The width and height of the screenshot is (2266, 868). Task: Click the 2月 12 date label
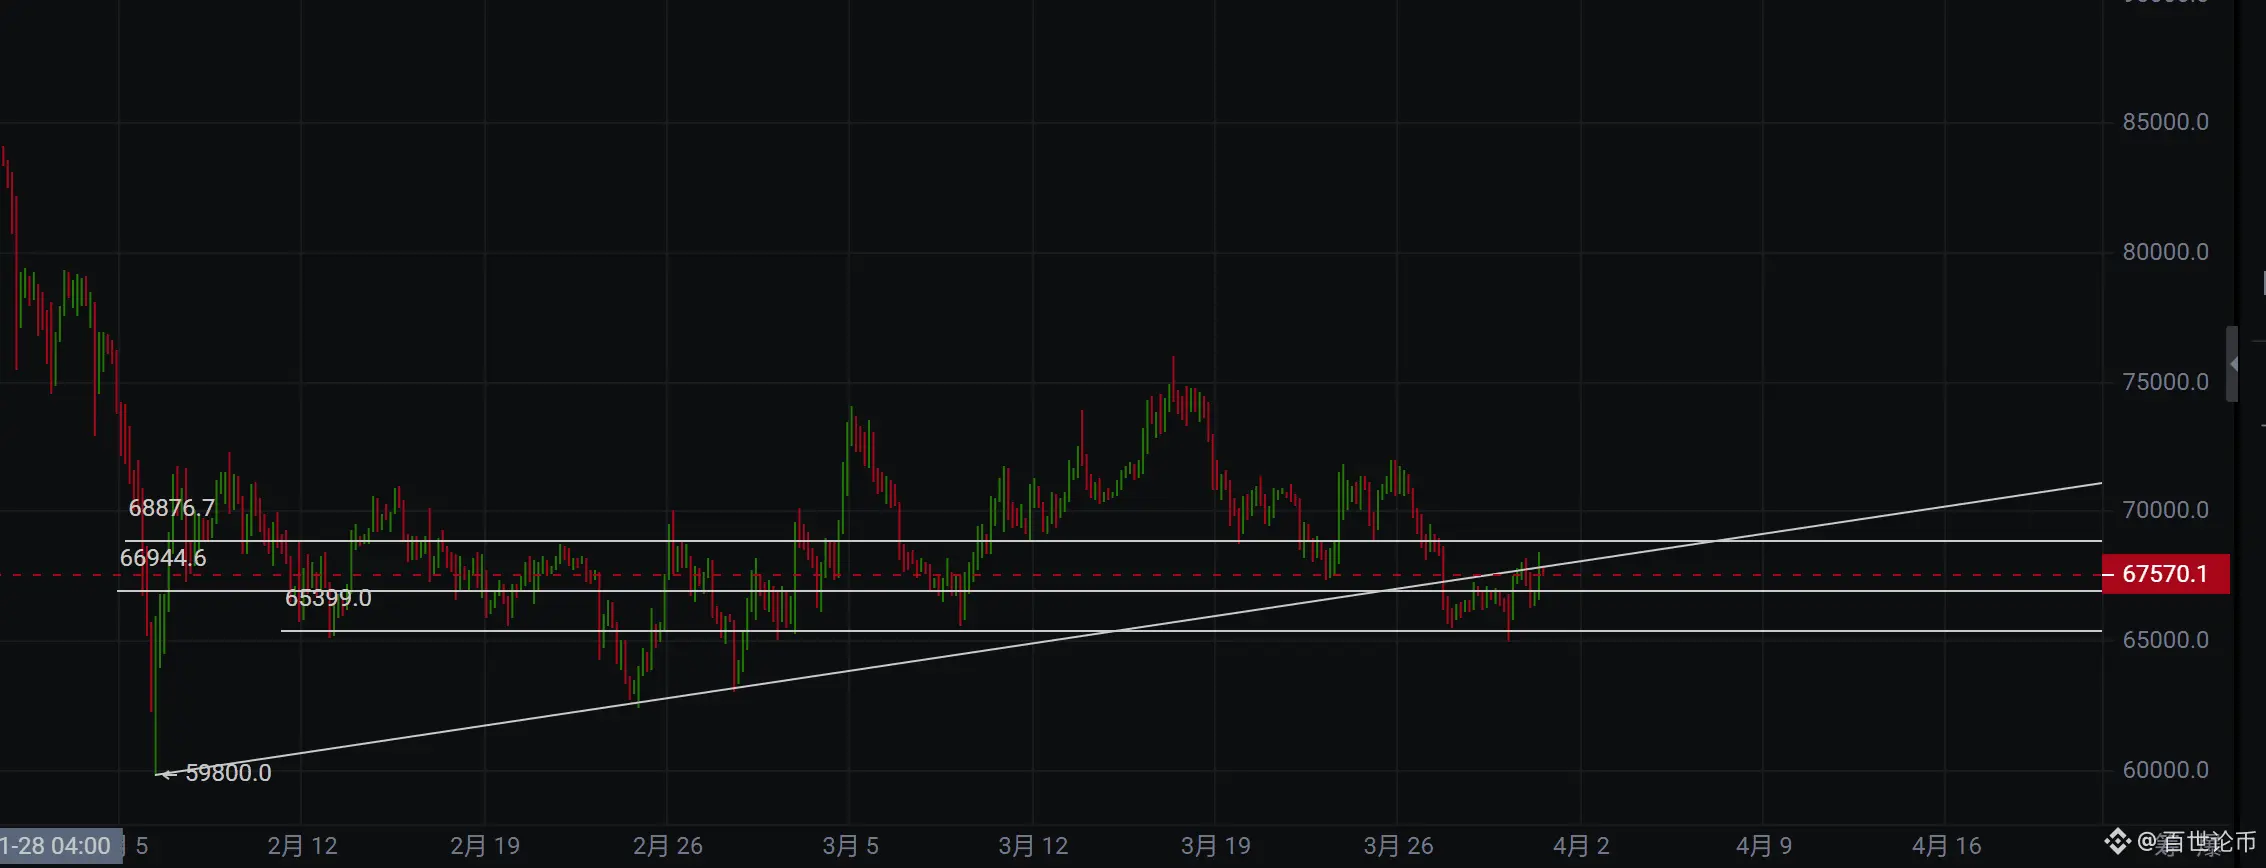pos(302,846)
